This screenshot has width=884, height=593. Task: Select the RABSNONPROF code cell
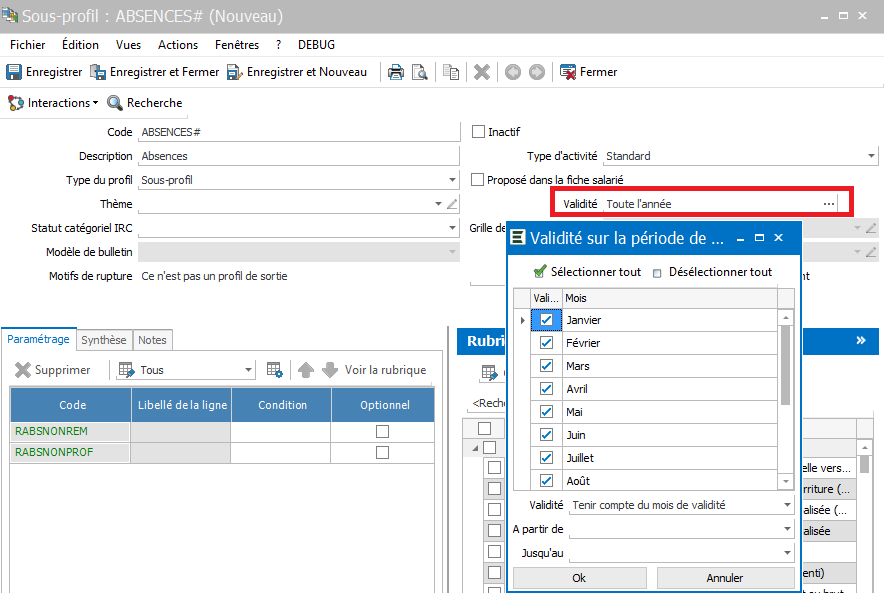click(x=70, y=452)
